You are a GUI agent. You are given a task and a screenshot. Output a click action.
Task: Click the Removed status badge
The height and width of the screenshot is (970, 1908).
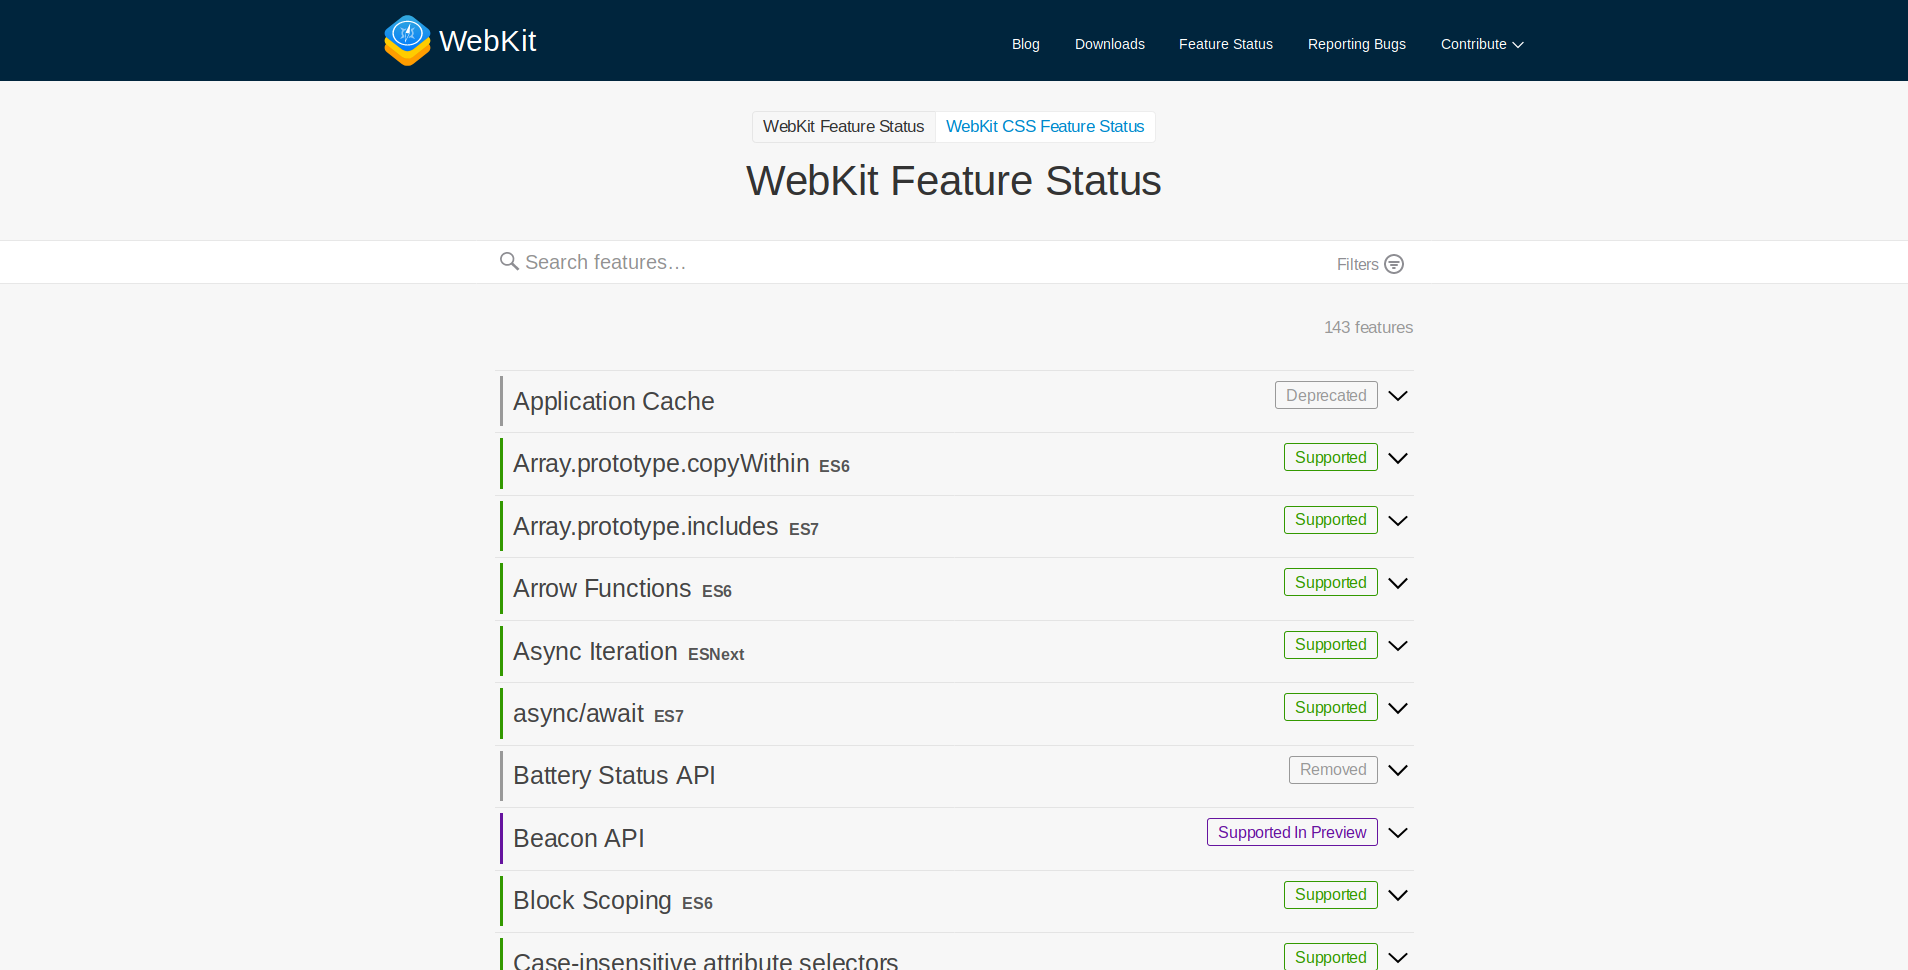click(x=1333, y=770)
